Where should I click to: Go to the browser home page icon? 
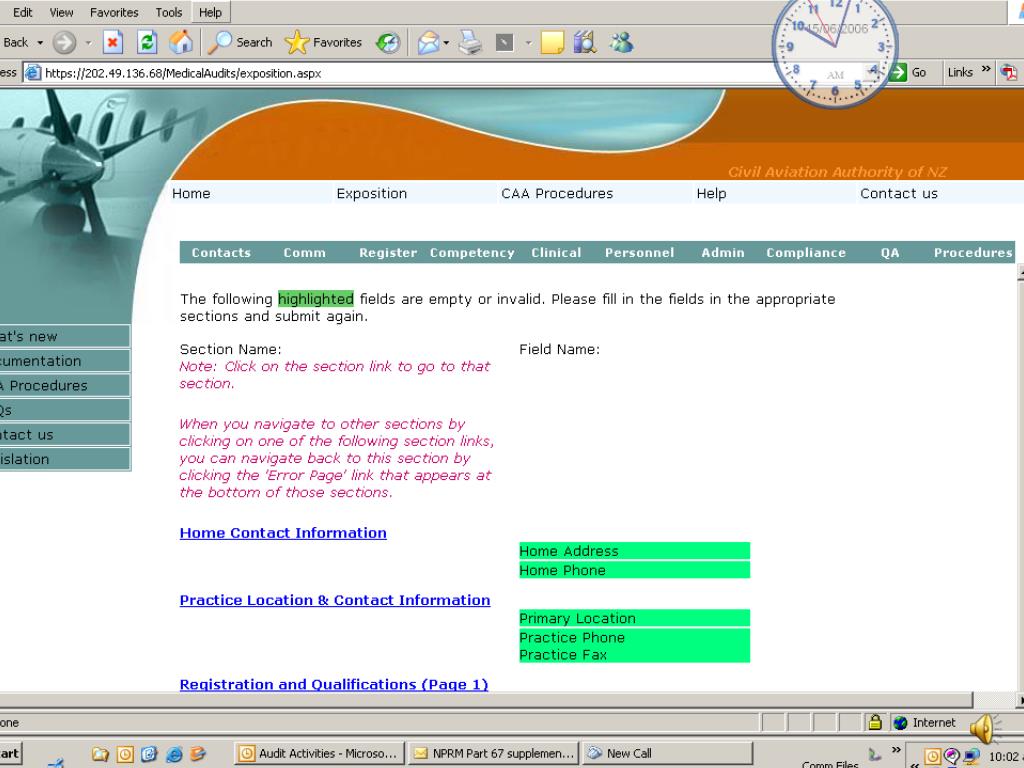[x=181, y=42]
